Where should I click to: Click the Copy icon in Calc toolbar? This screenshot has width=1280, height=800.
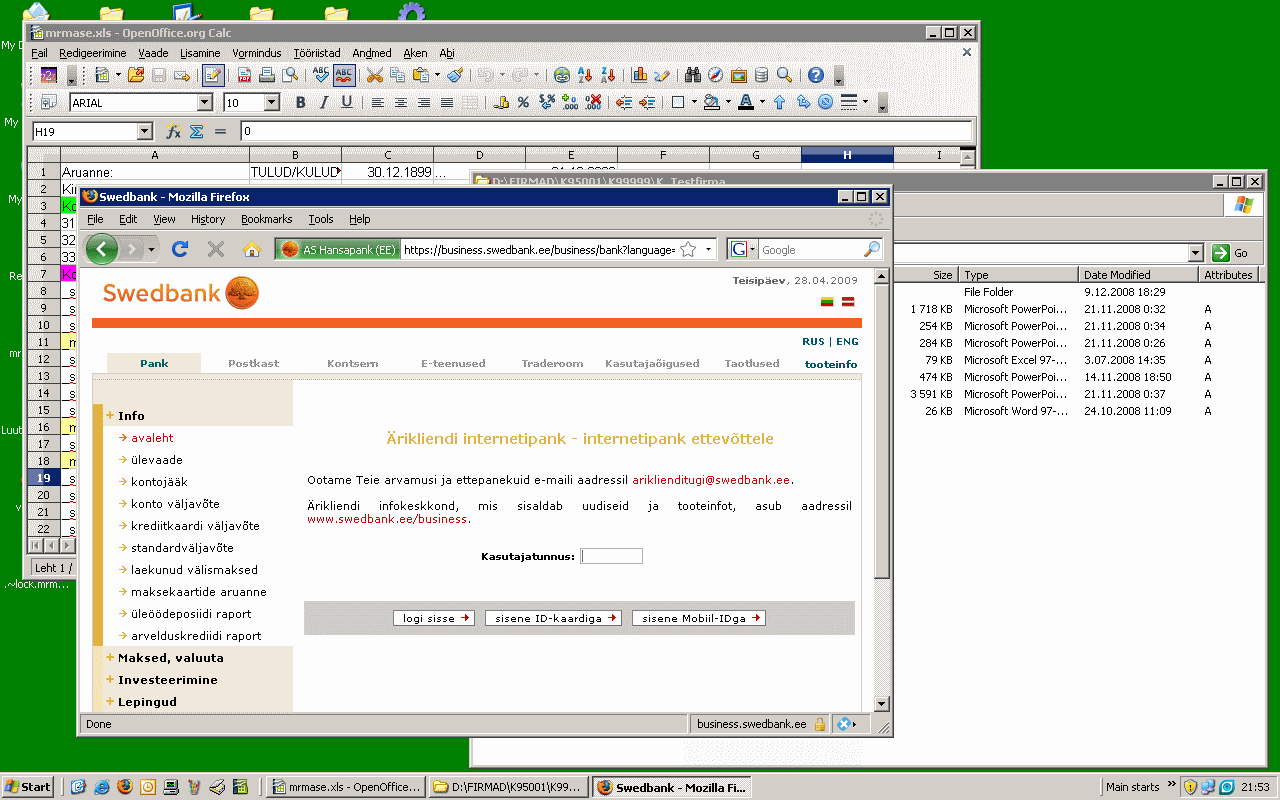click(397, 75)
